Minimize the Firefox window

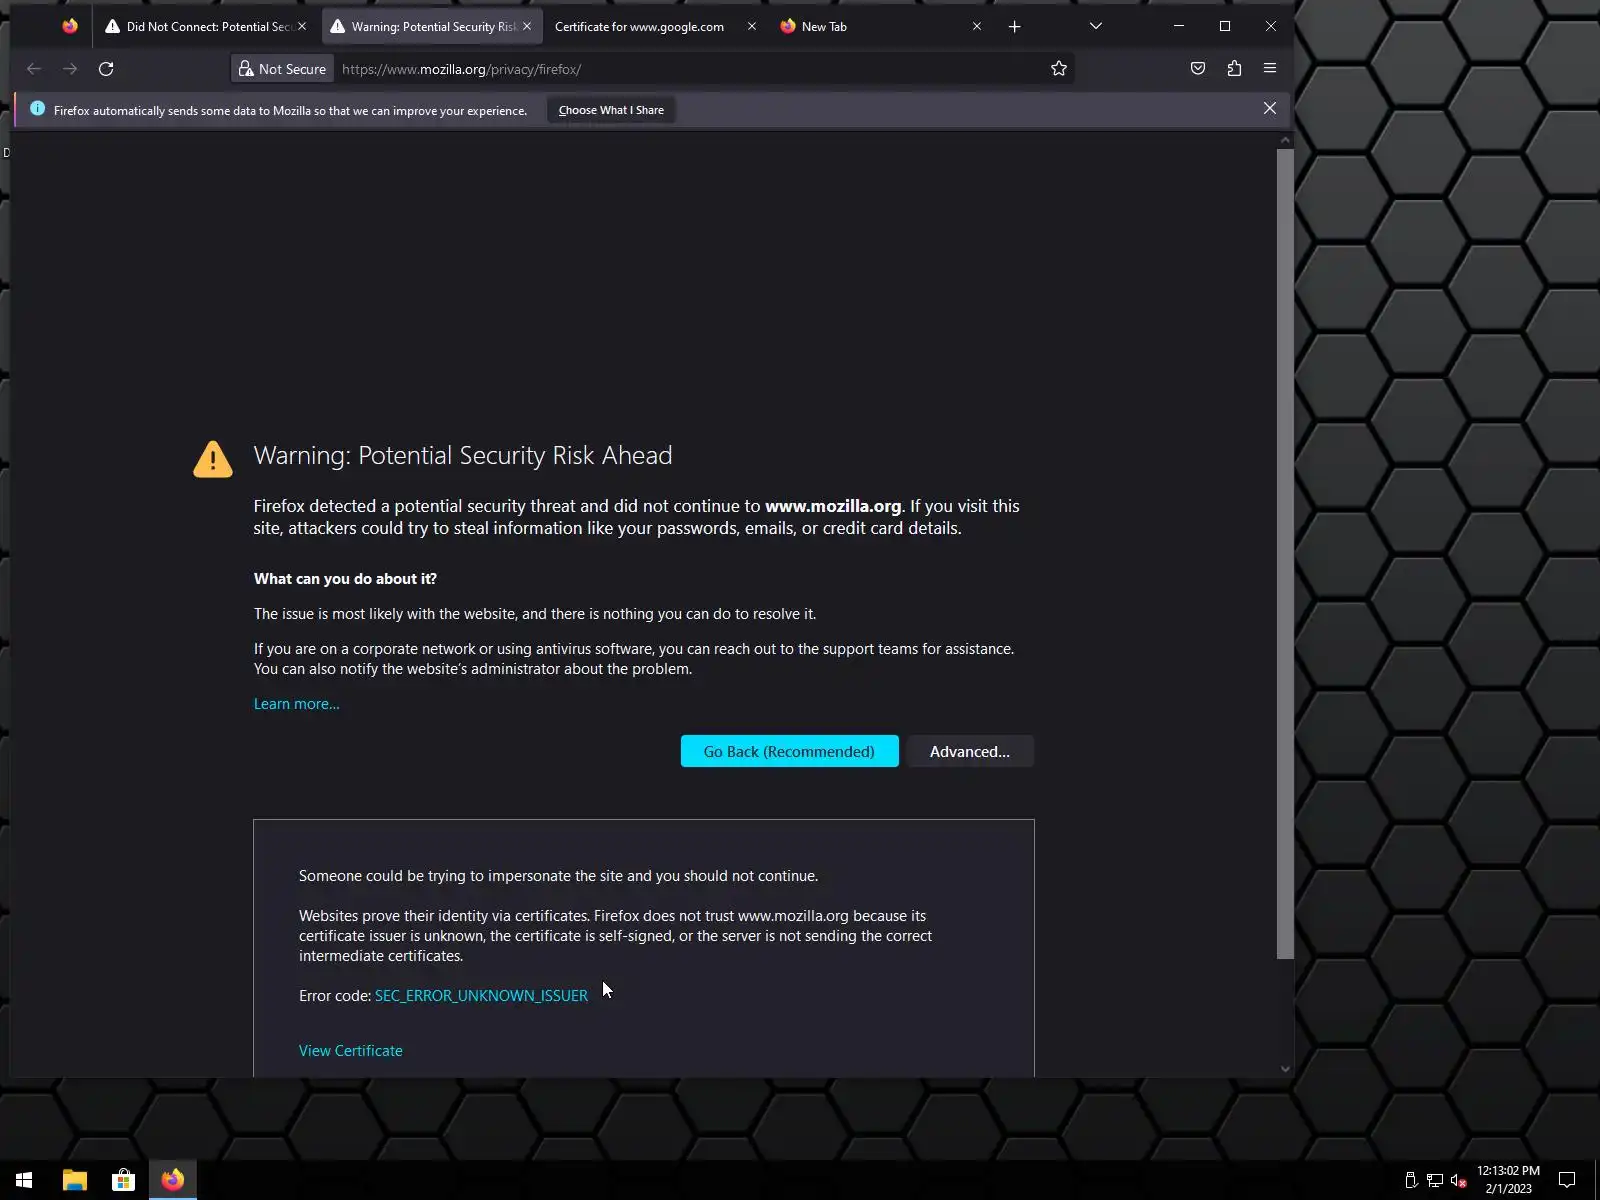pos(1179,26)
